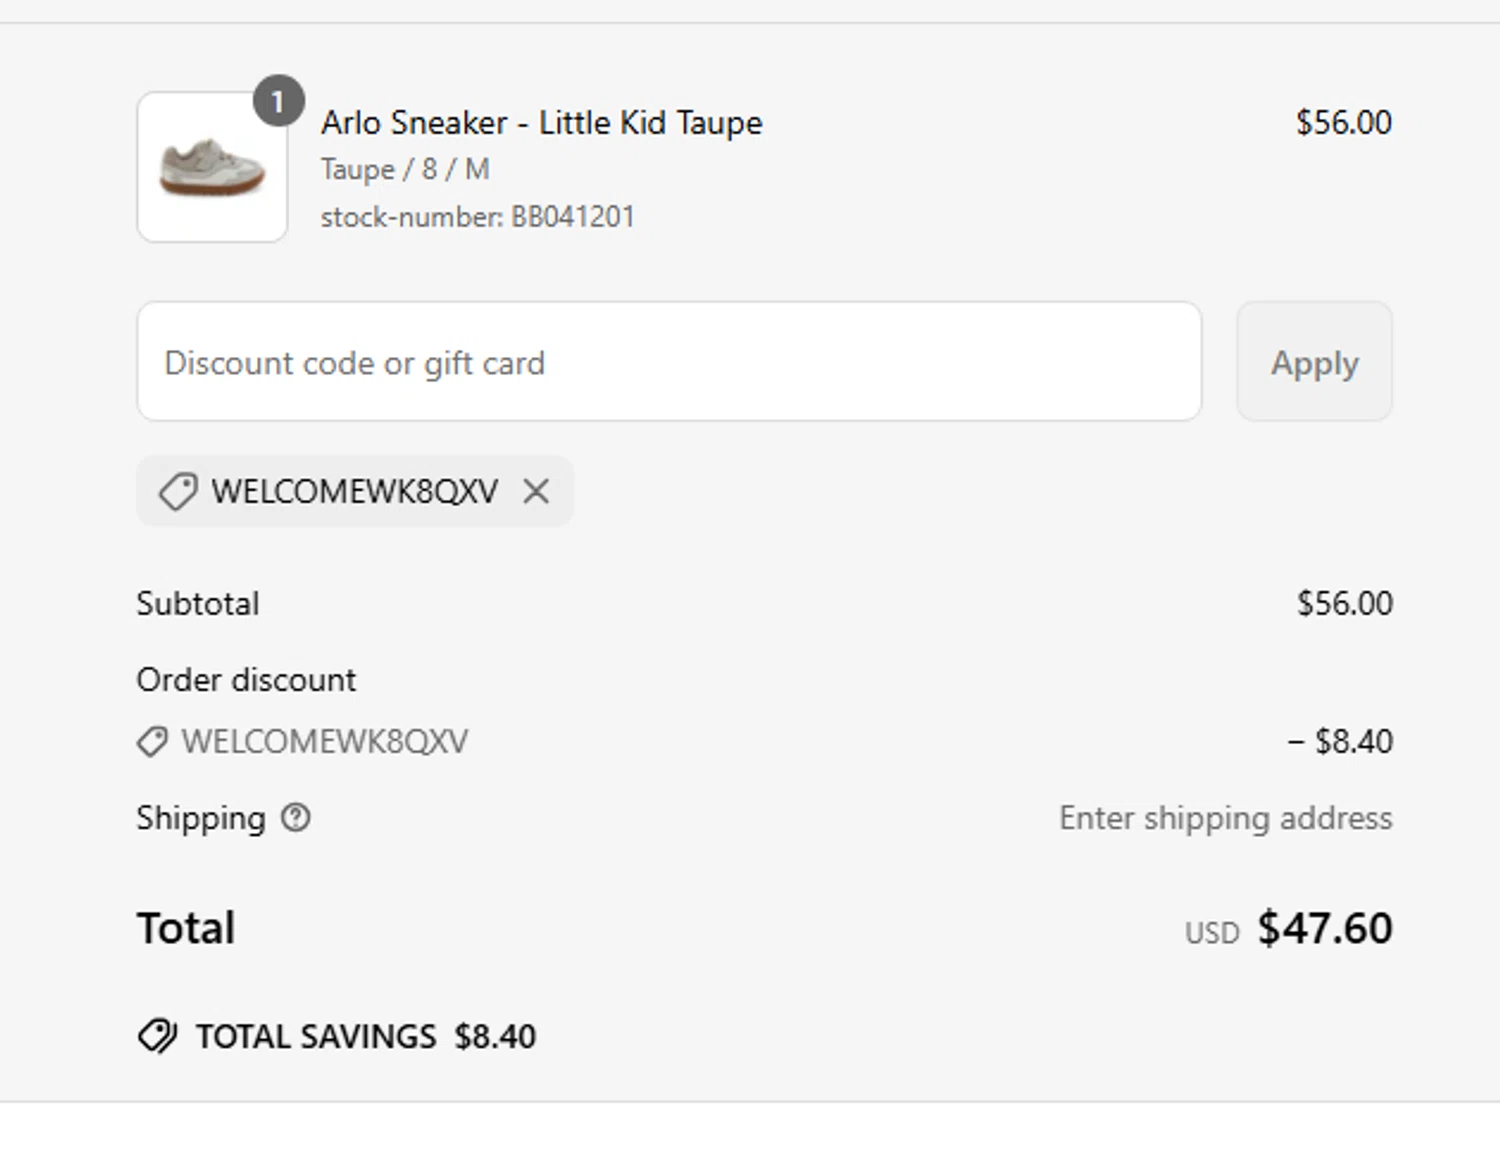Click the TOTAL SAVINGS label text
Image resolution: width=1500 pixels, height=1162 pixels.
click(316, 1037)
